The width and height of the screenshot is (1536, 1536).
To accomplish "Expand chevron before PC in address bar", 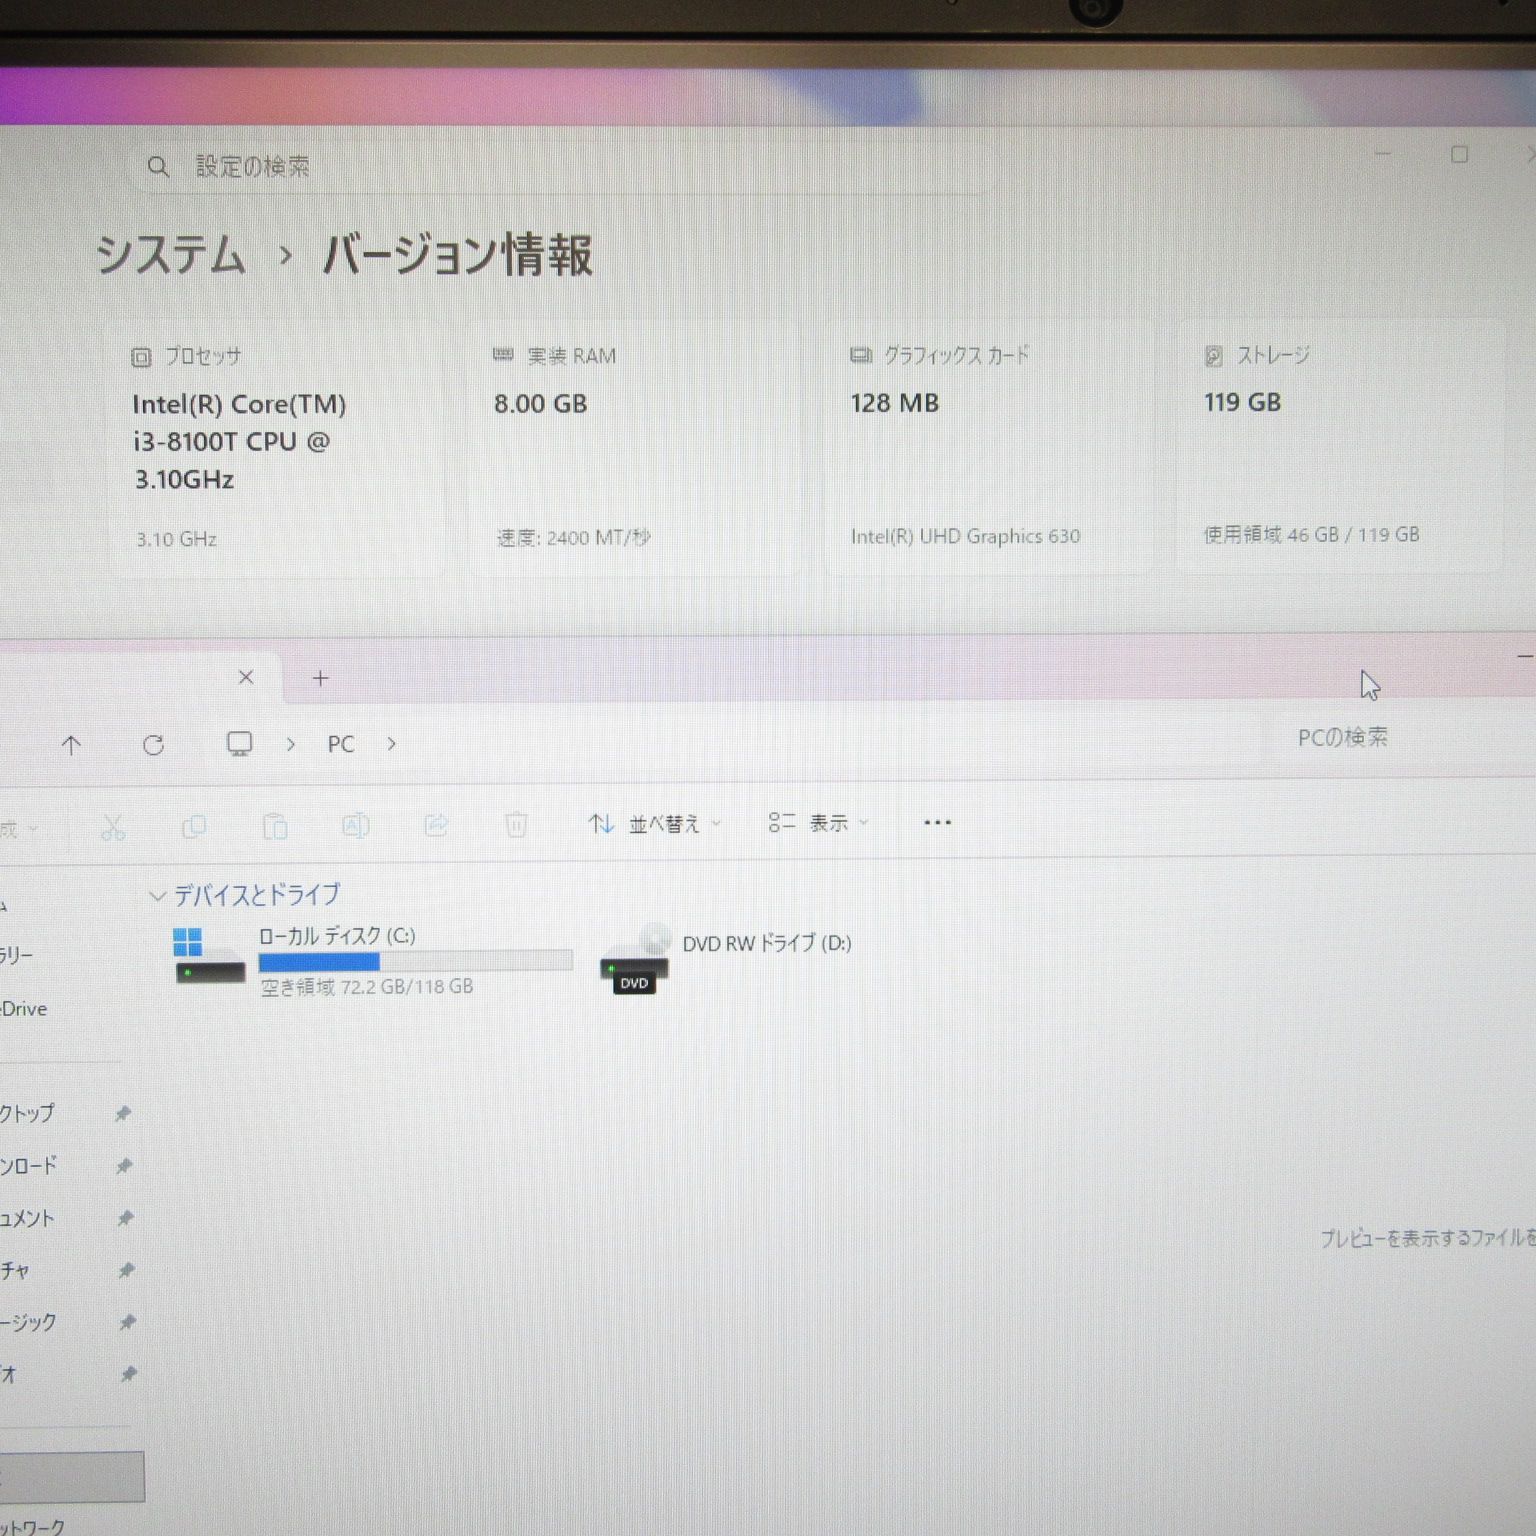I will pyautogui.click(x=290, y=744).
